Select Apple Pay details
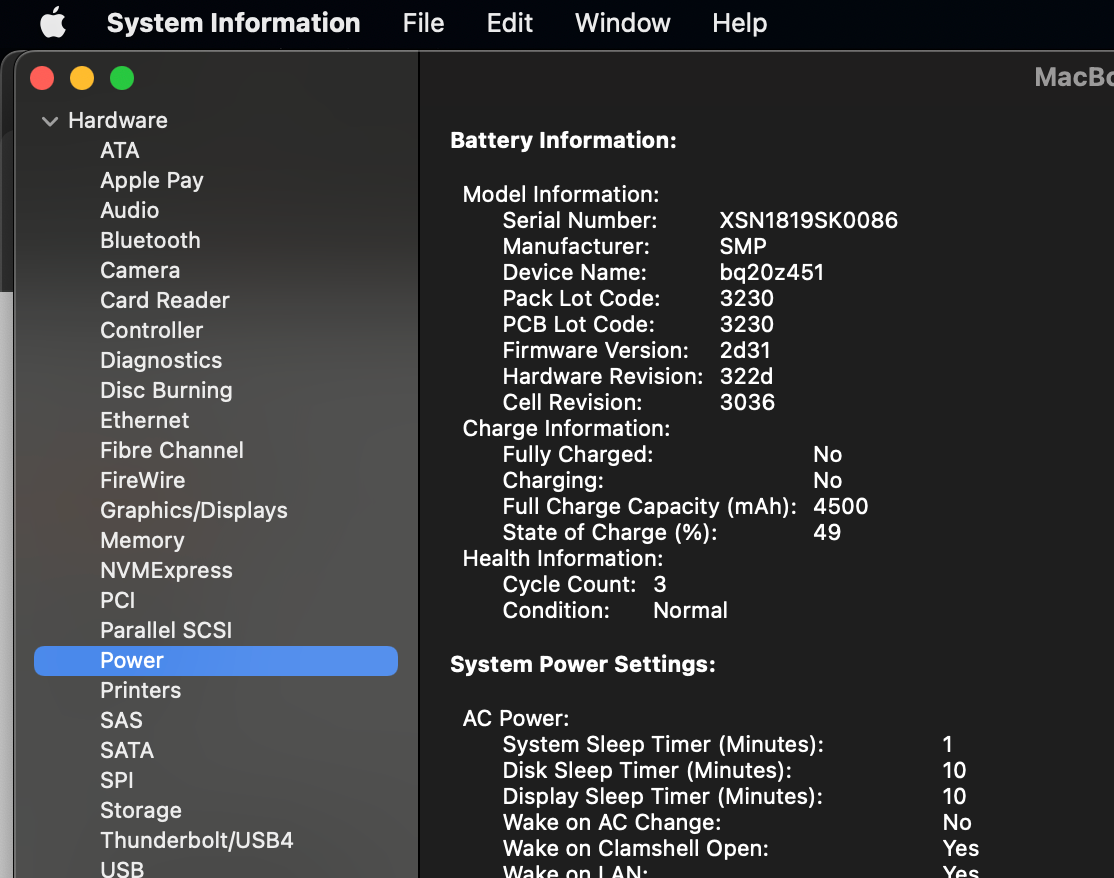This screenshot has height=878, width=1114. [151, 180]
